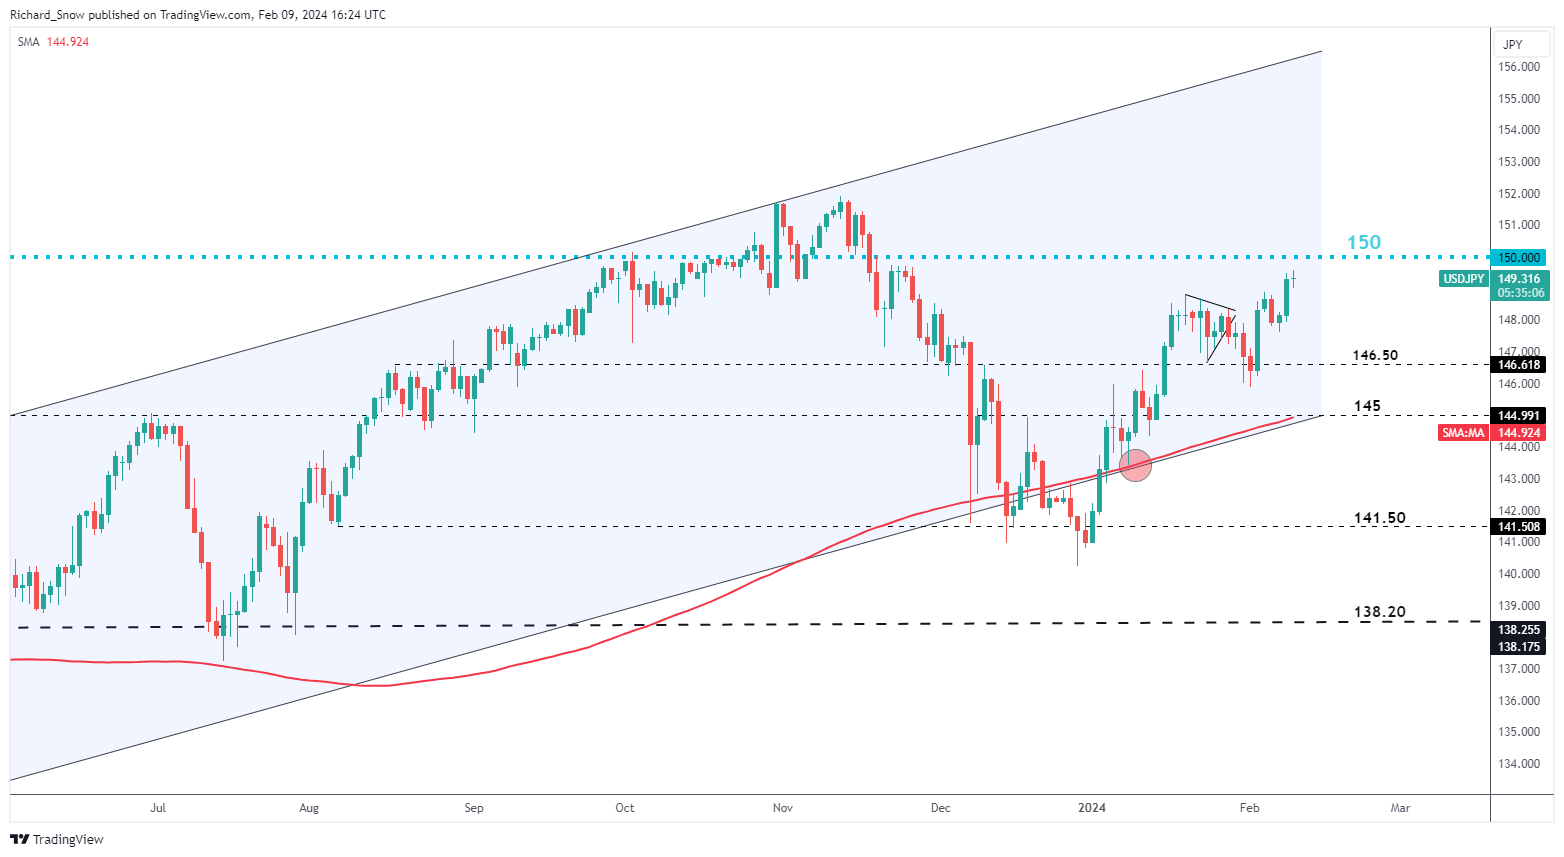Click the 143.000 price scale value
Viewport: 1564px width, 857px height.
point(1519,479)
